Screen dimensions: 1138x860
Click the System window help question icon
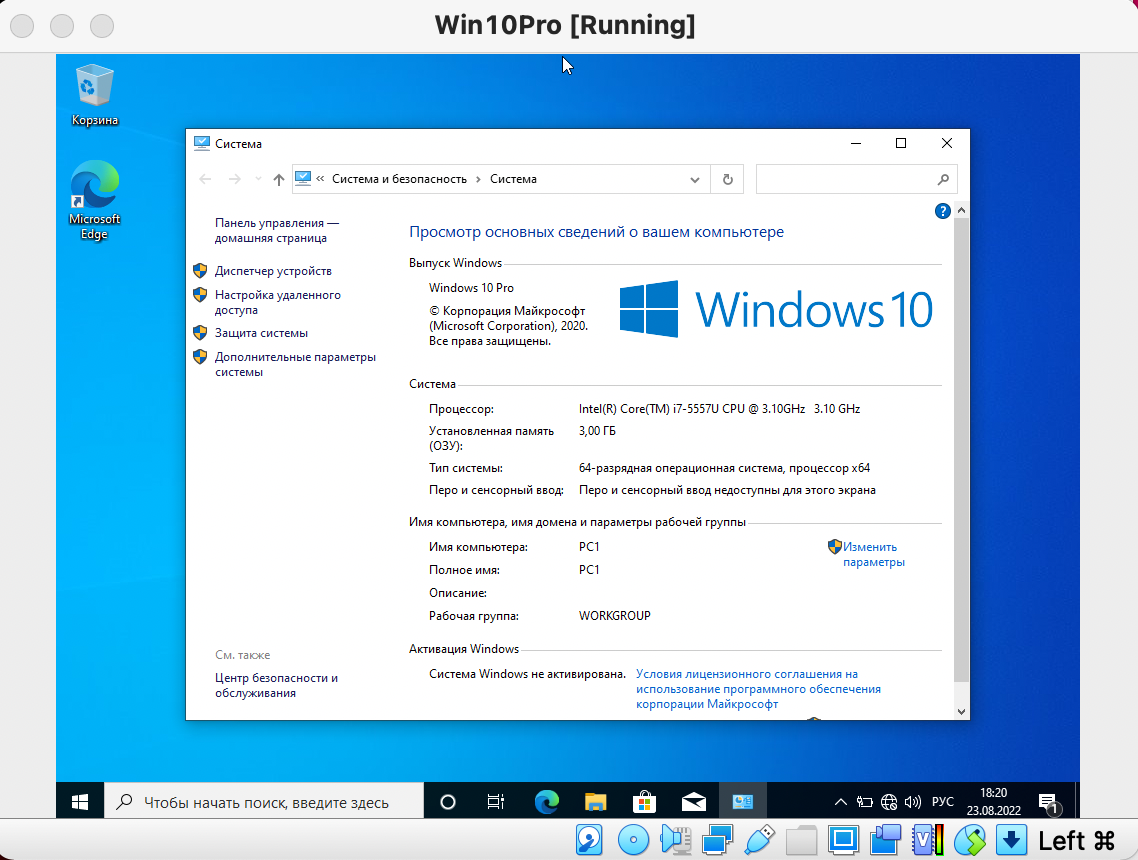[942, 211]
